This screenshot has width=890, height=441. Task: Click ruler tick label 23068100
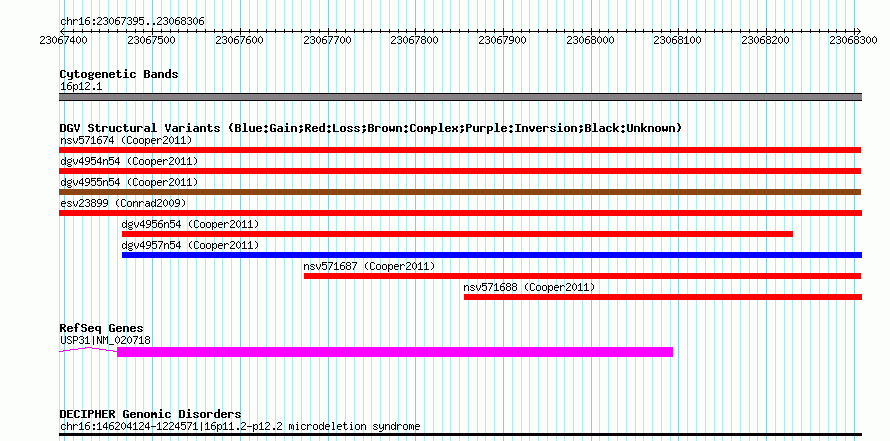coord(678,40)
